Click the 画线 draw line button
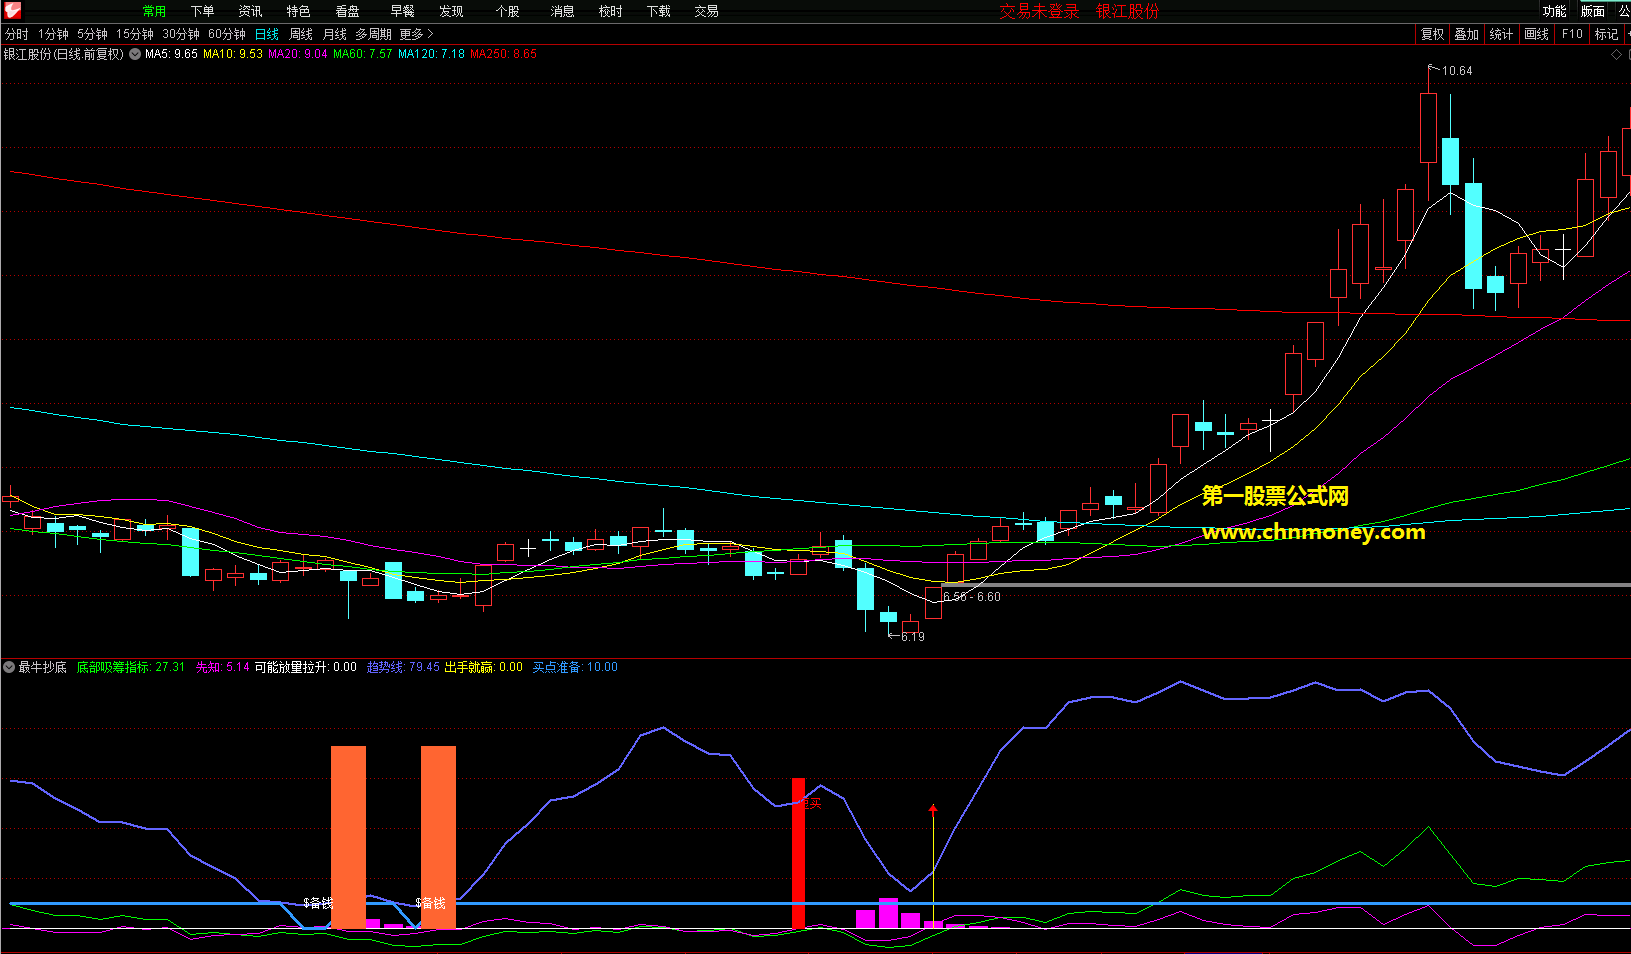The height and width of the screenshot is (954, 1631). tap(1536, 34)
